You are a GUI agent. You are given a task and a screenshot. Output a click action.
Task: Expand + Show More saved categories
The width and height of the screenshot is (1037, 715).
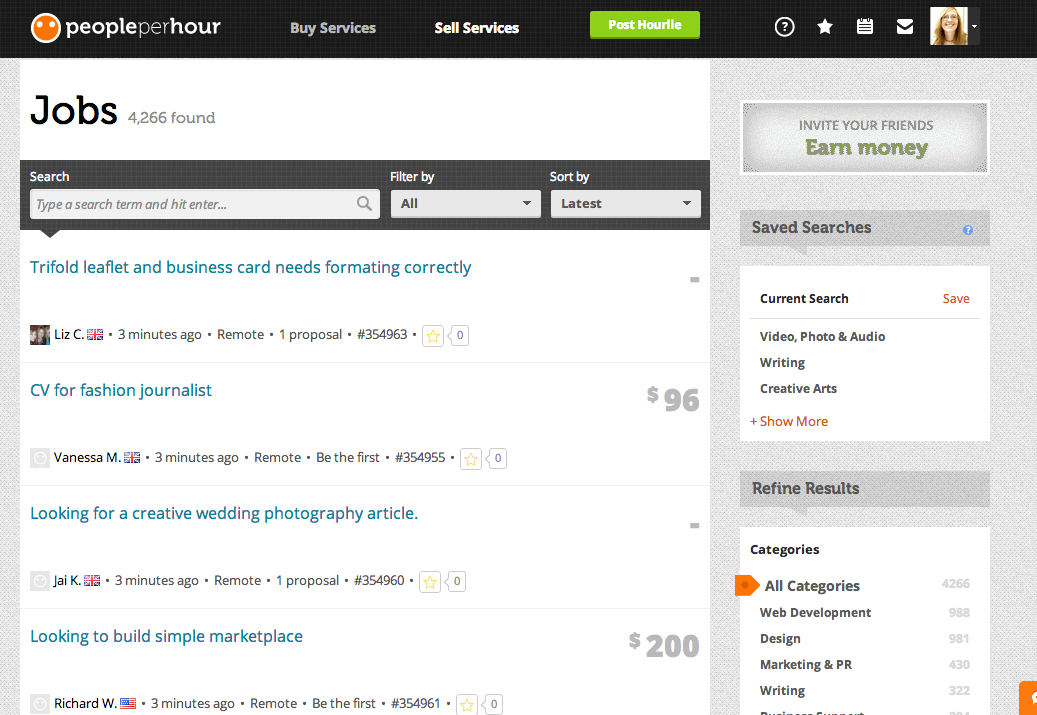coord(789,421)
